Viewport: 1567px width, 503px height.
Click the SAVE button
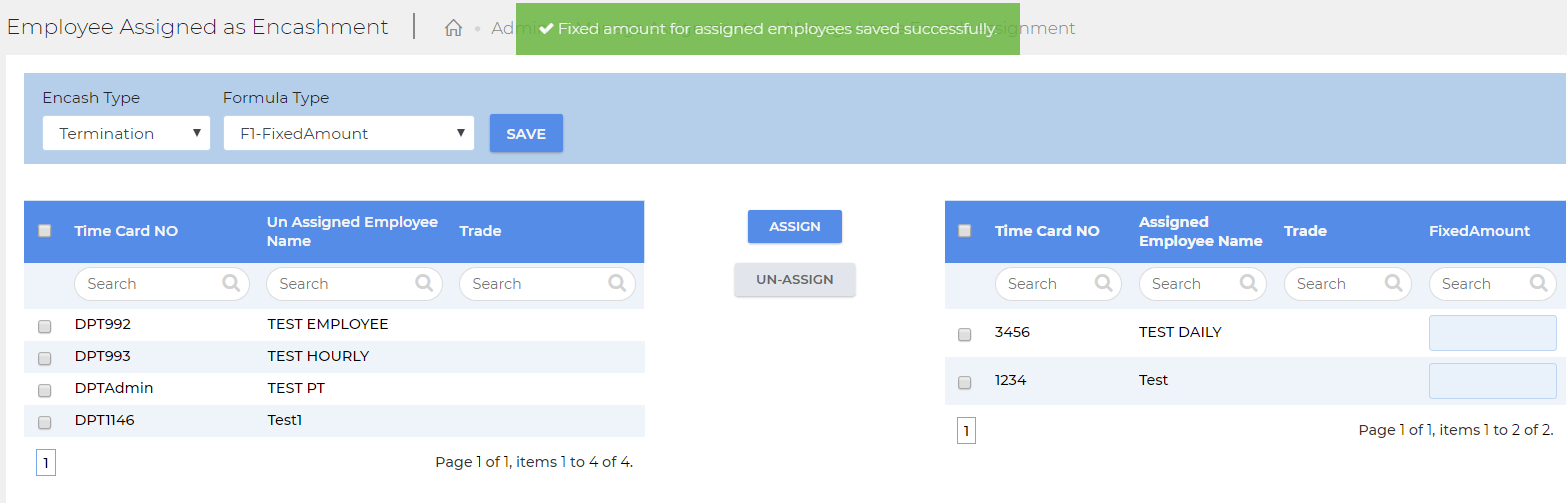pos(526,133)
